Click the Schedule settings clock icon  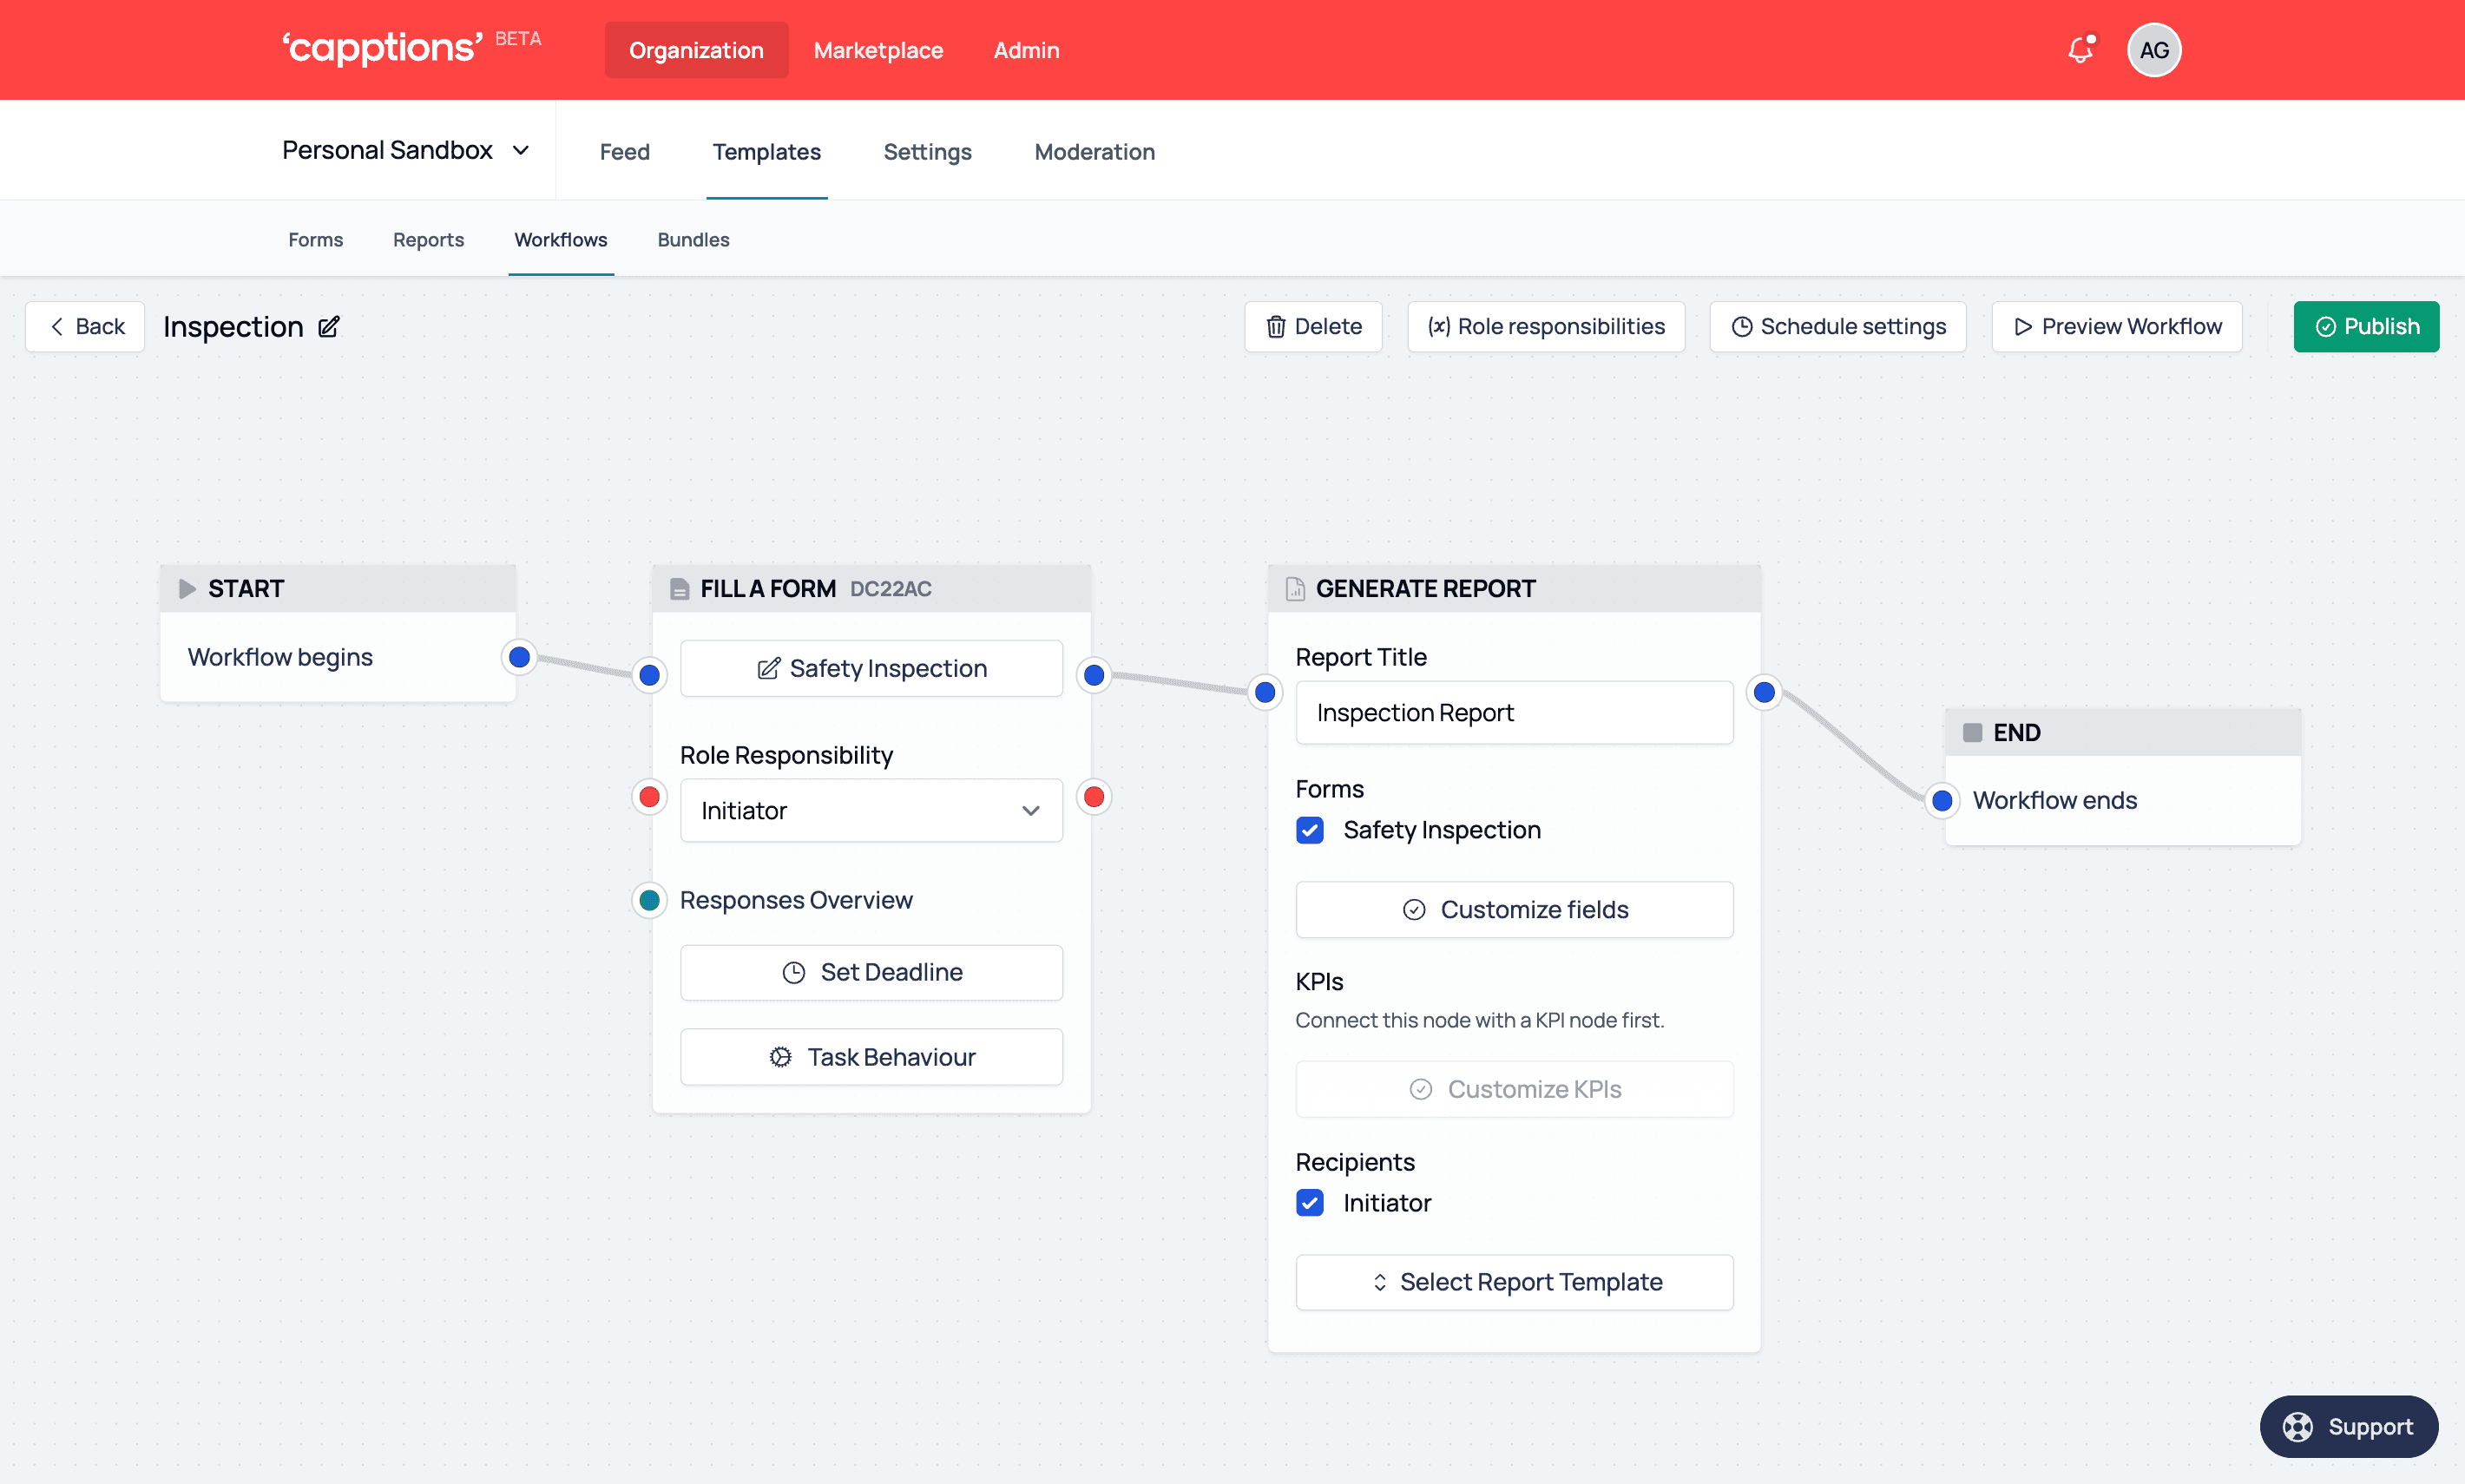click(1741, 325)
